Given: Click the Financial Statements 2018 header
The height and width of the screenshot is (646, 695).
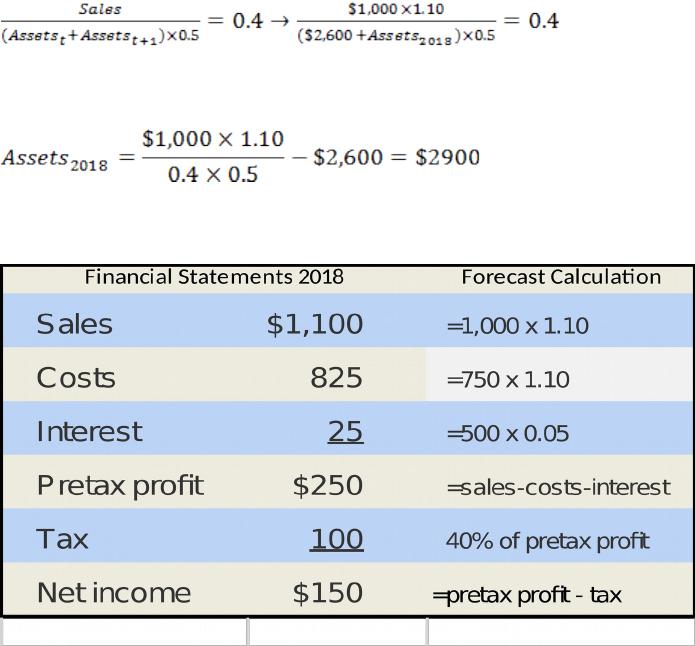Looking at the screenshot, I should coord(214,277).
